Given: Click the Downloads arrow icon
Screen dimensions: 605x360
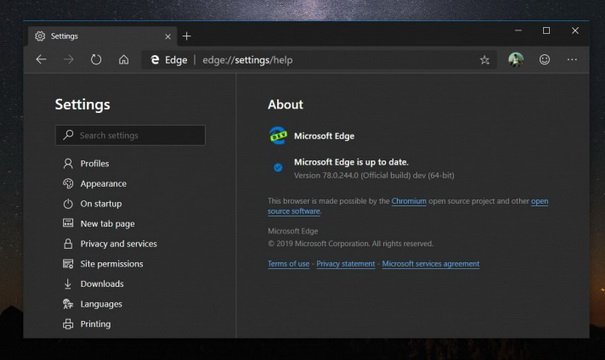Looking at the screenshot, I should coord(68,284).
